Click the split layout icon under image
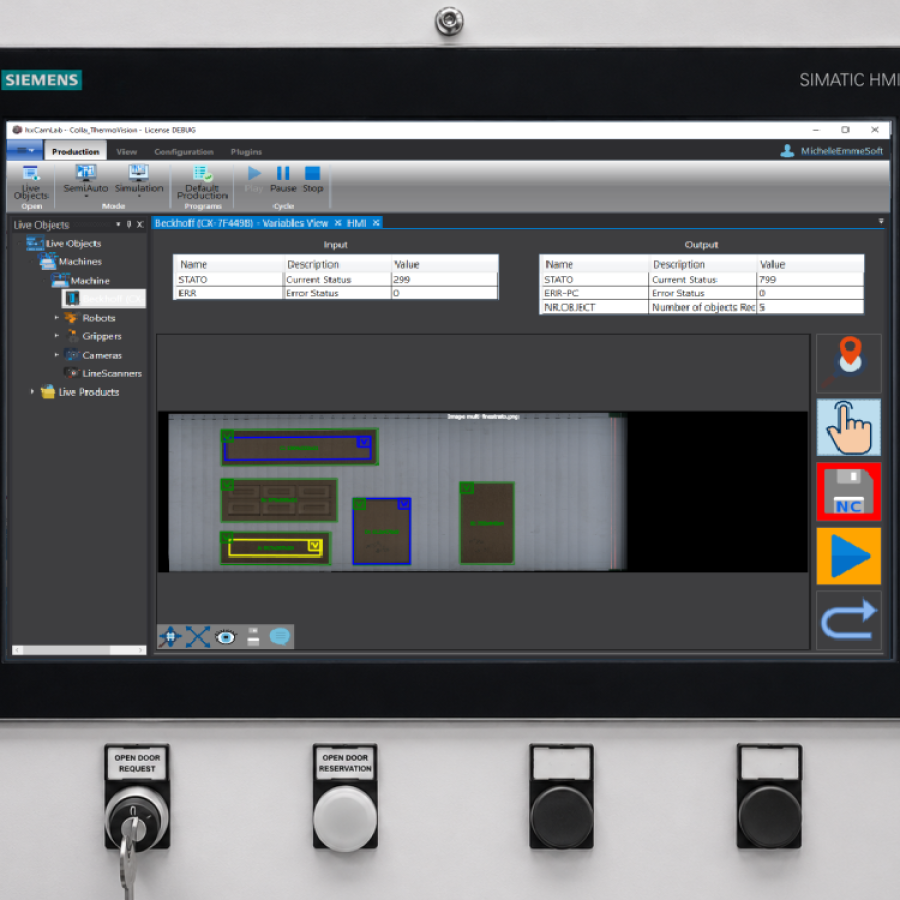Viewport: 900px width, 900px height. [x=253, y=637]
